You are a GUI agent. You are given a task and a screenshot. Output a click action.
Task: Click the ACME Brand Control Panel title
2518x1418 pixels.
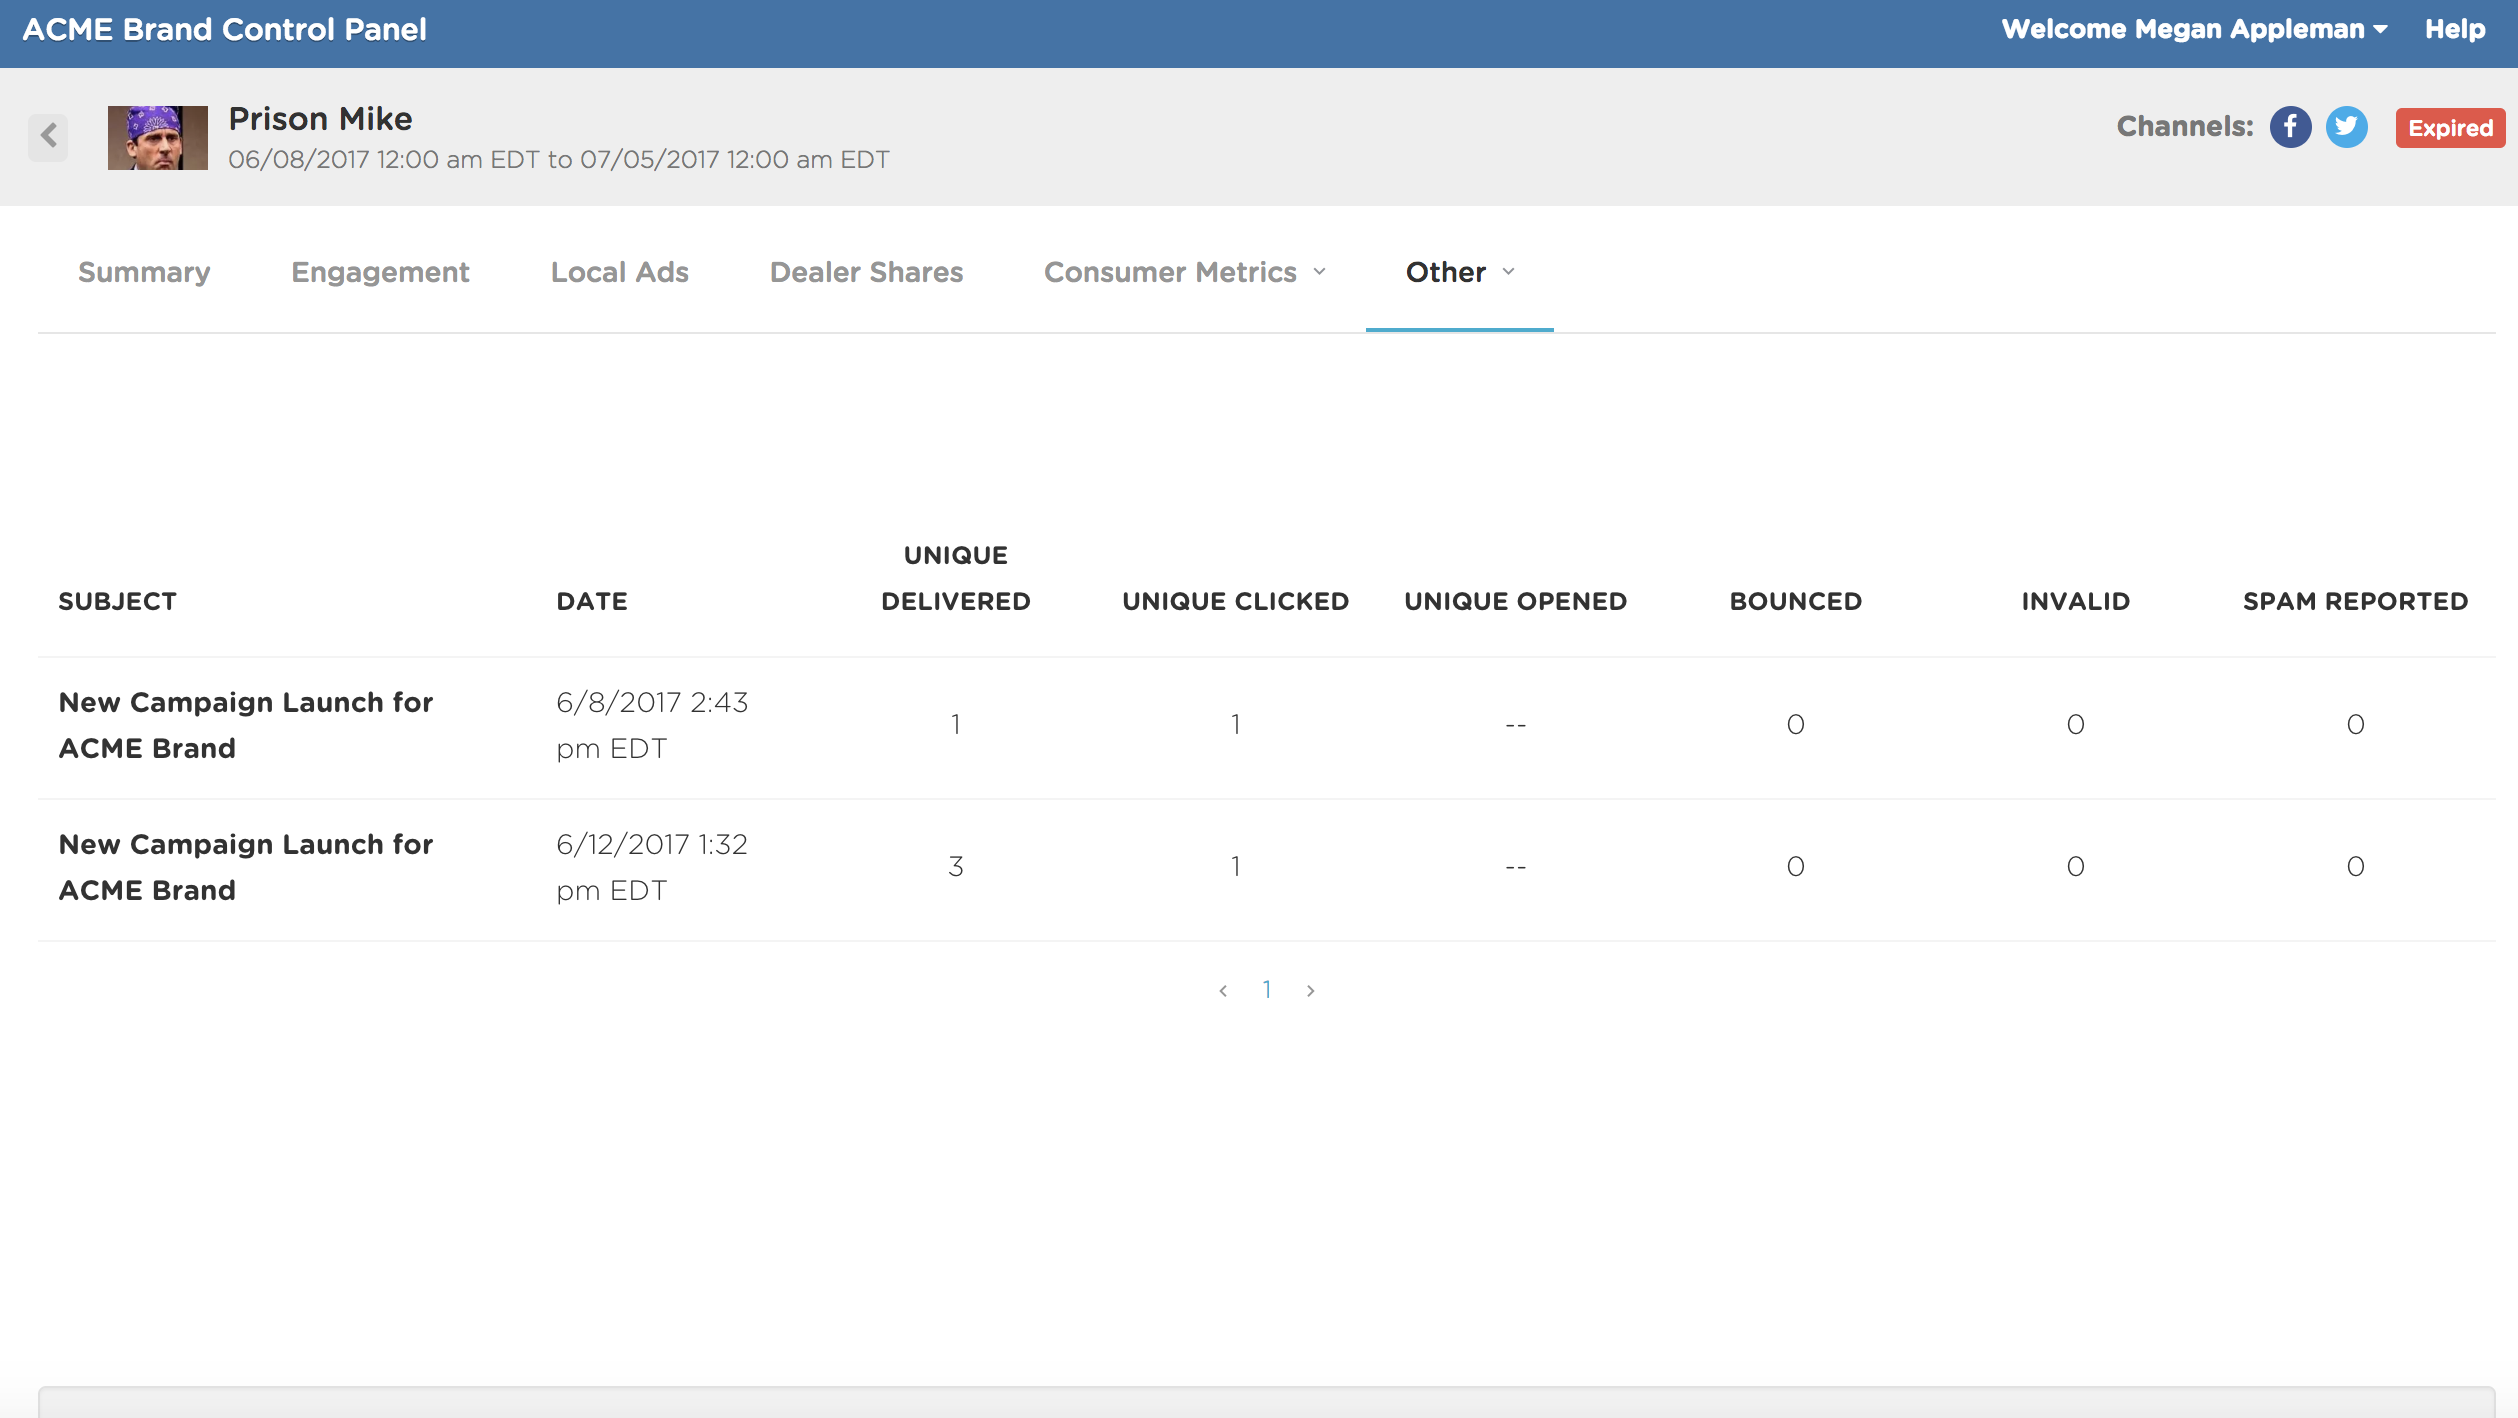[x=225, y=30]
